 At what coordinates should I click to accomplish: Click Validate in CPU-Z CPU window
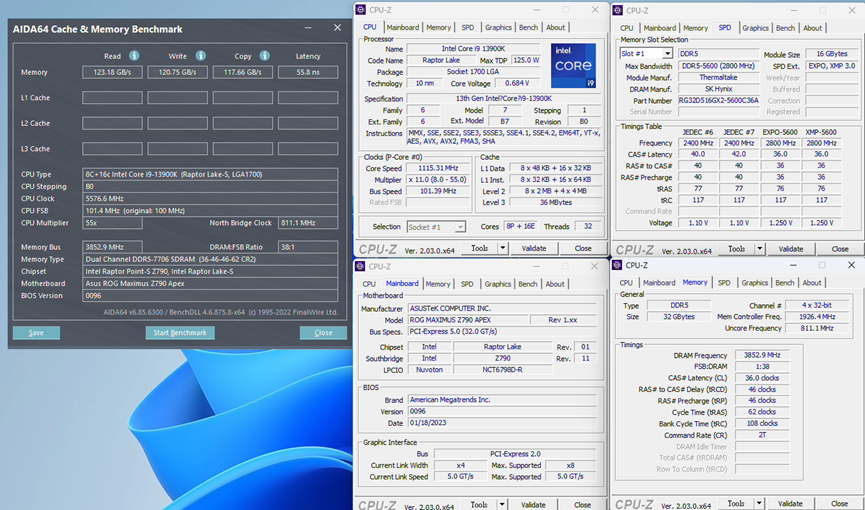tap(533, 248)
